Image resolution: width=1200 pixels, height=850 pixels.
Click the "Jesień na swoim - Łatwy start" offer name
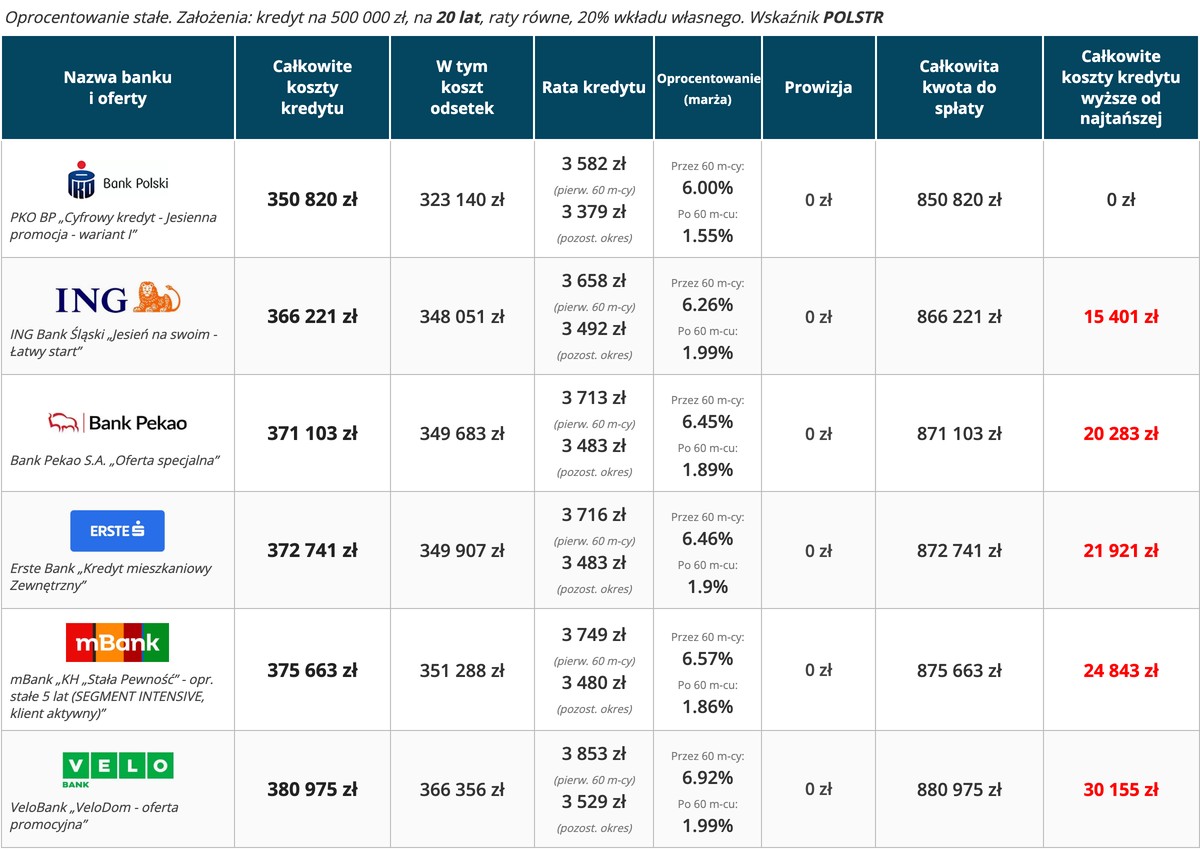114,342
